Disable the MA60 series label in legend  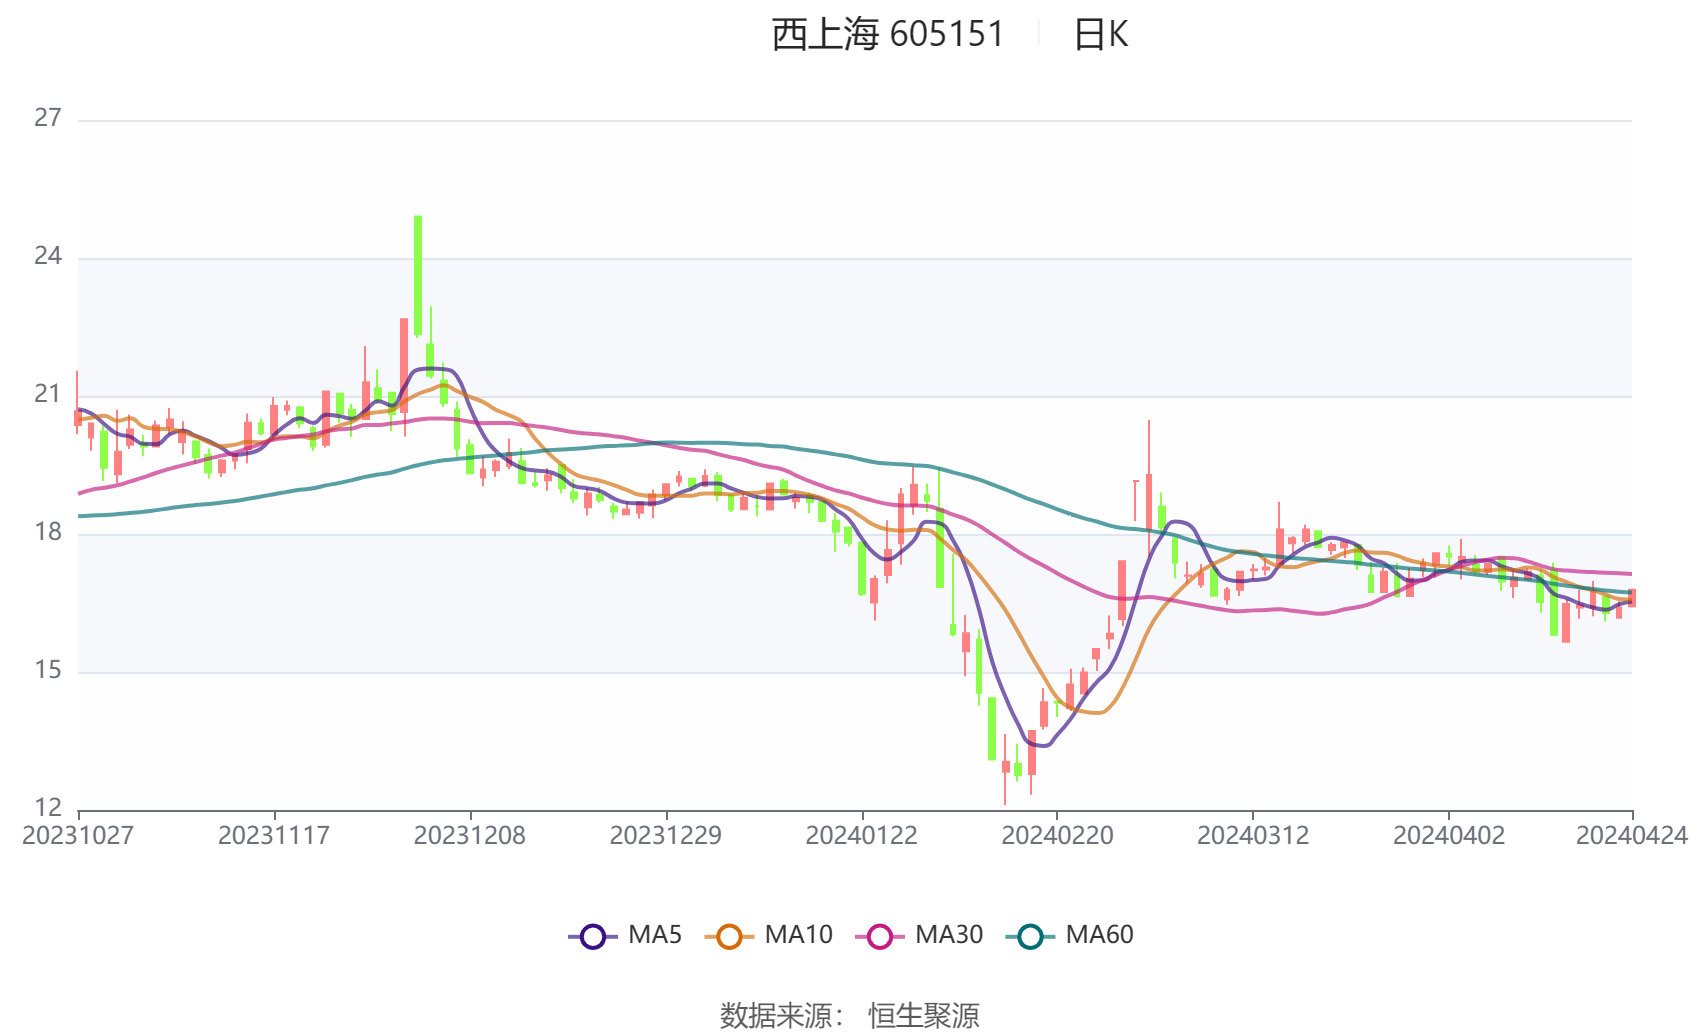click(1099, 935)
